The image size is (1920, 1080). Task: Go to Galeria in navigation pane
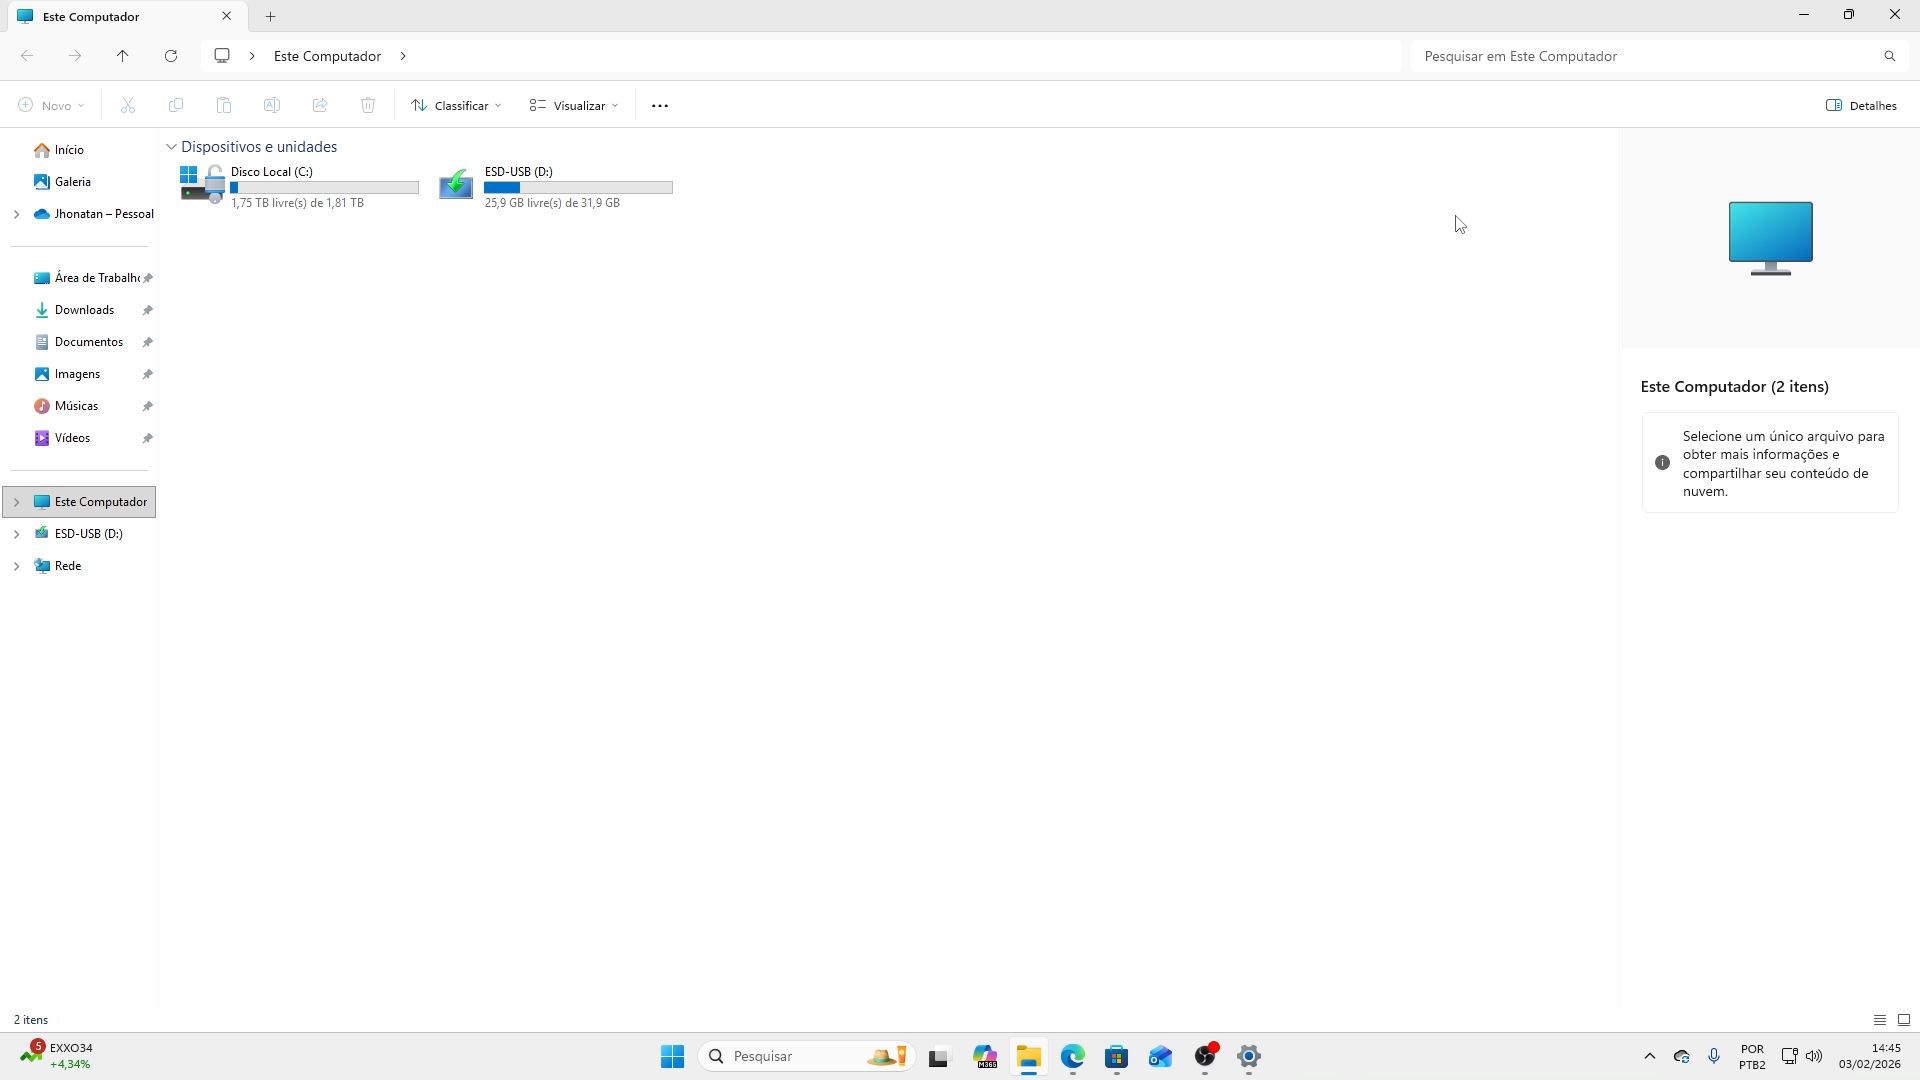click(72, 182)
